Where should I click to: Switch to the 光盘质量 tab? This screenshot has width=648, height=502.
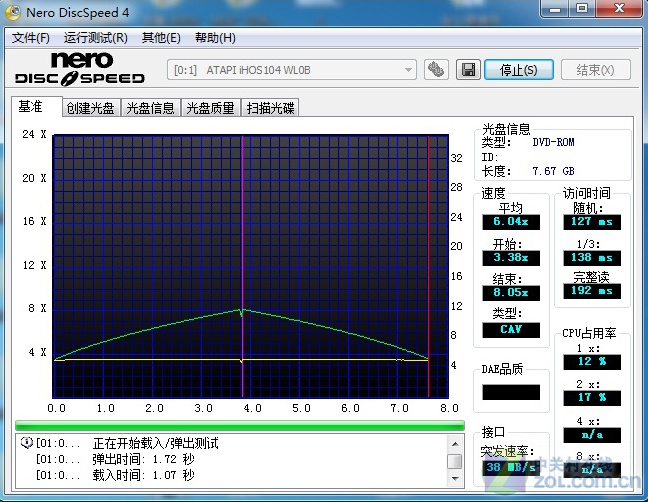click(210, 108)
